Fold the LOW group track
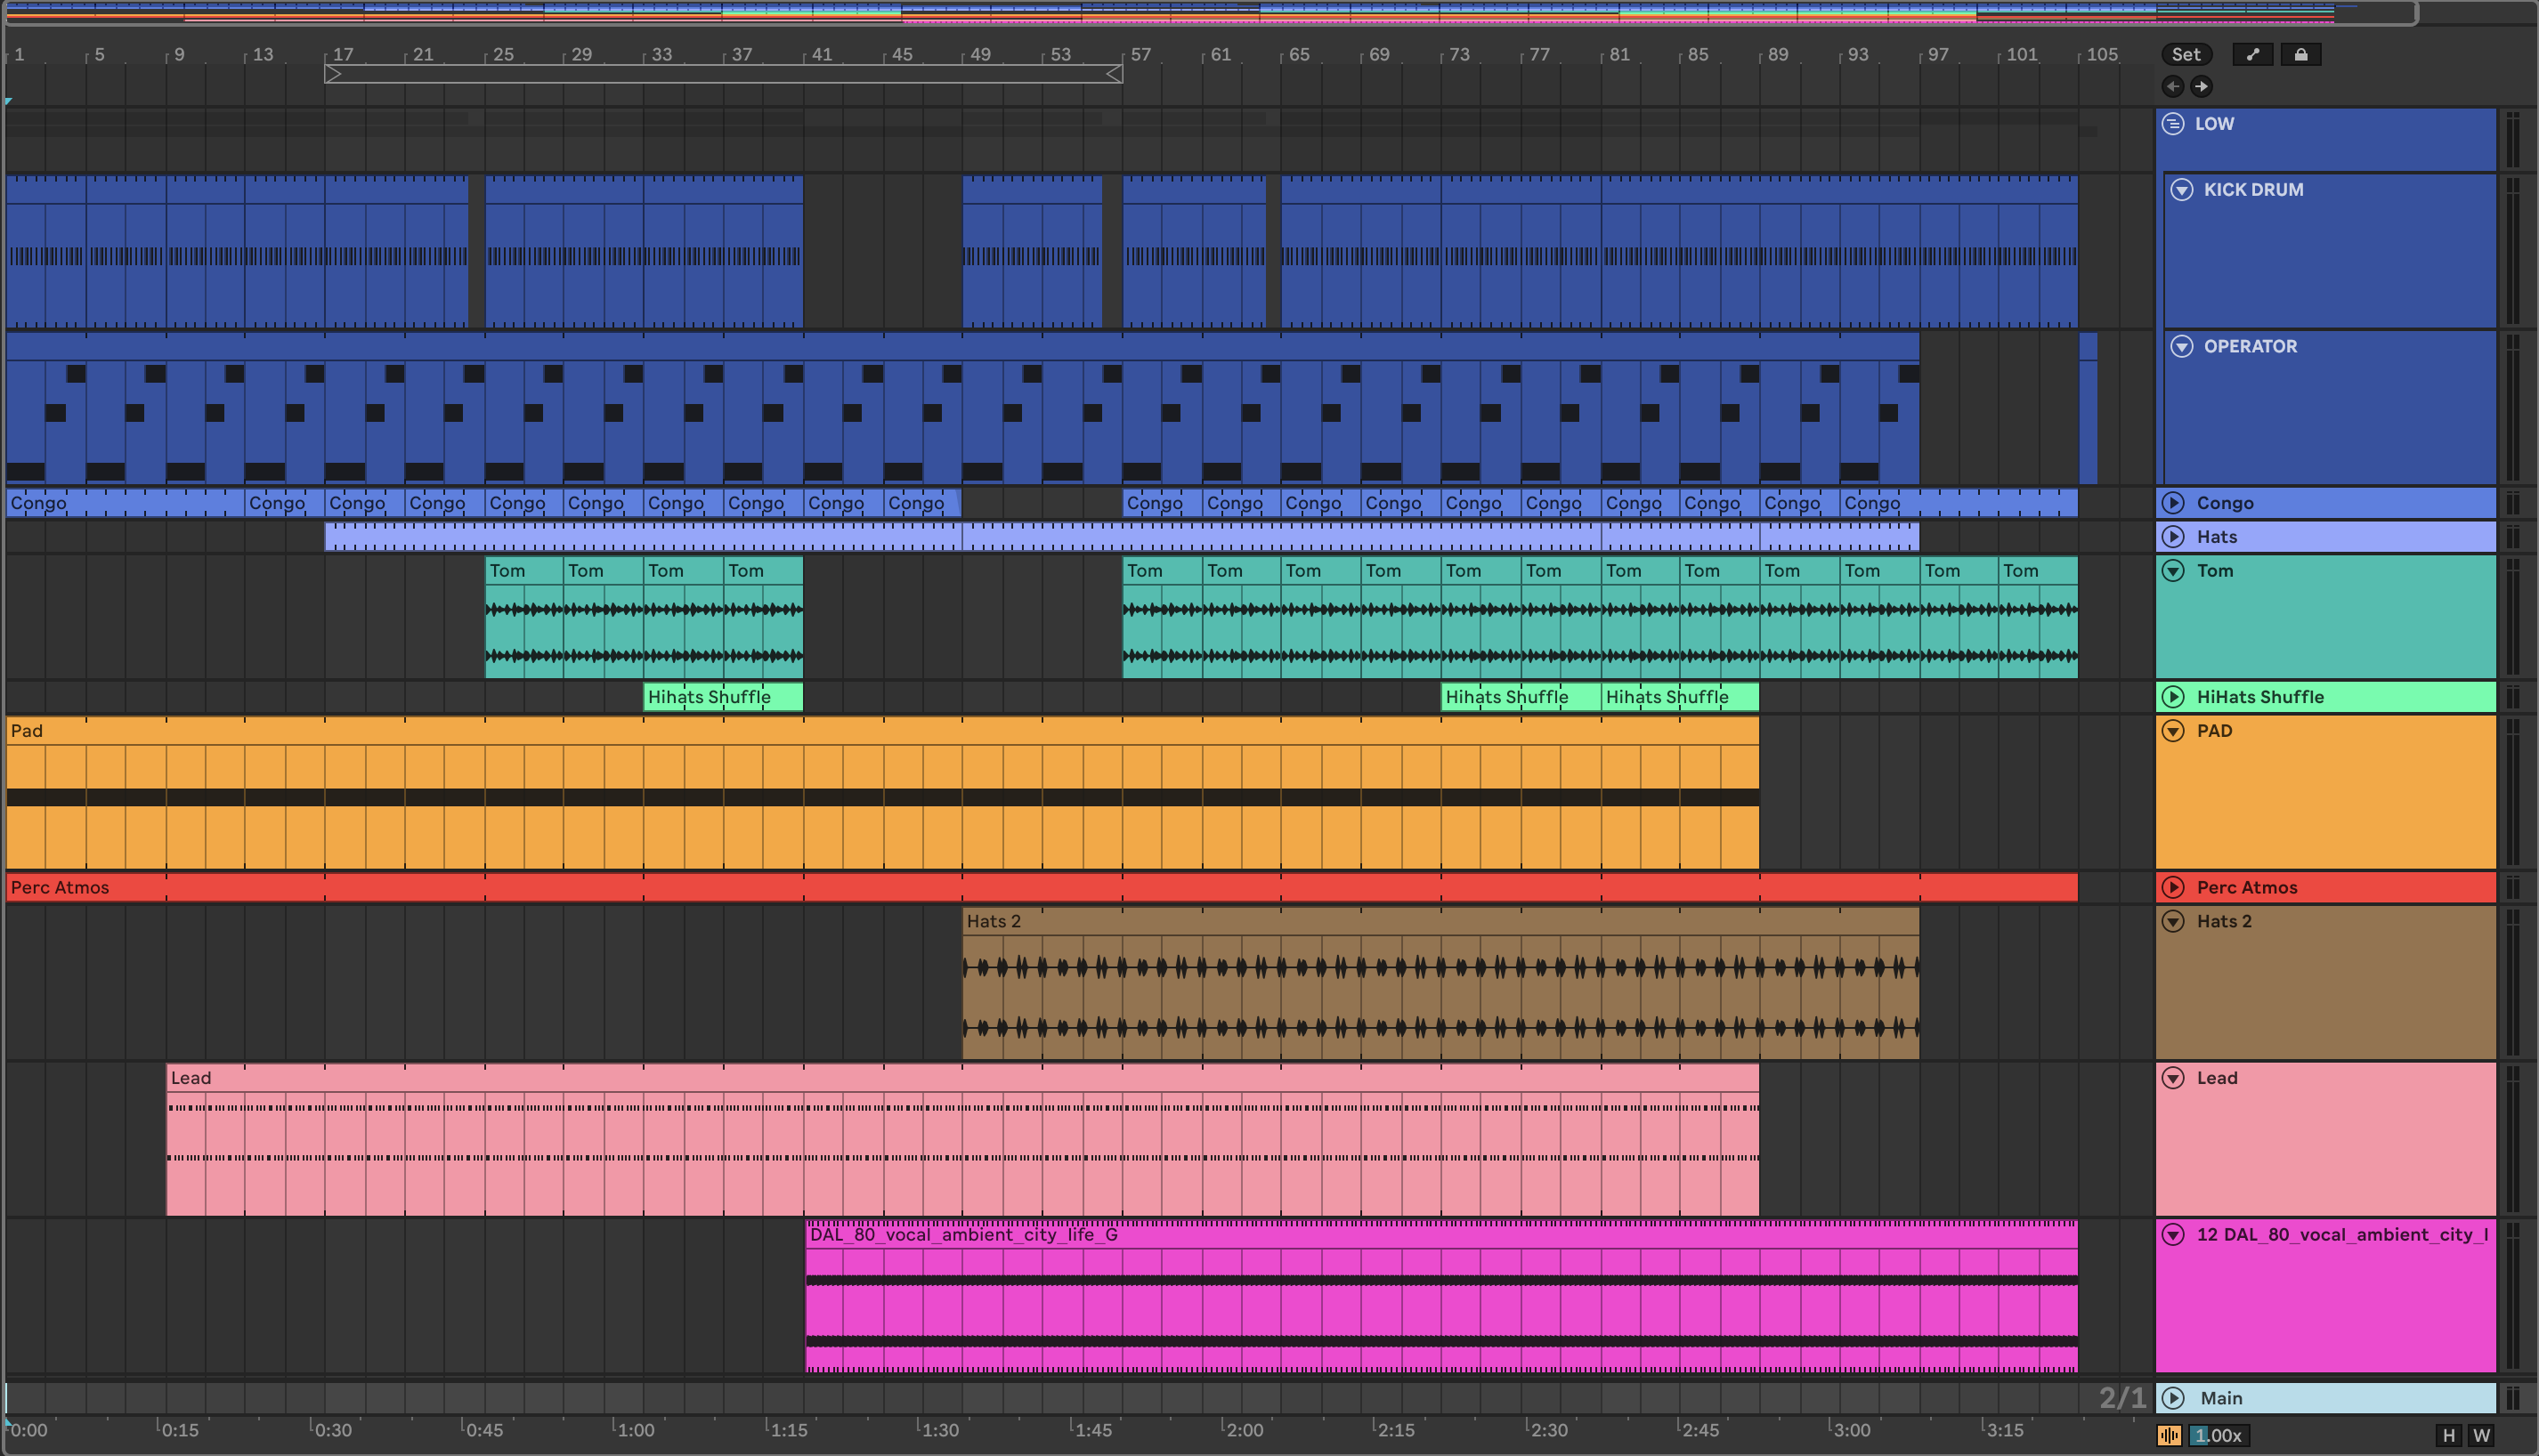Screen dimensions: 2539x1456 point(2173,124)
